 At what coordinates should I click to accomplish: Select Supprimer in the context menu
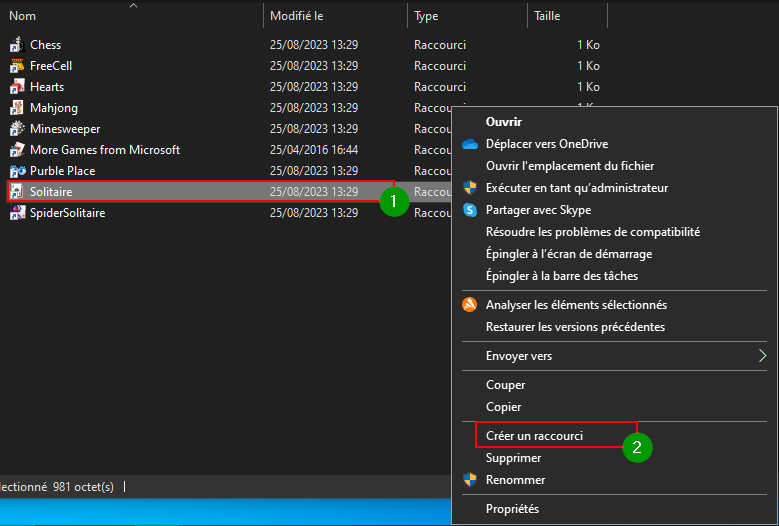513,458
